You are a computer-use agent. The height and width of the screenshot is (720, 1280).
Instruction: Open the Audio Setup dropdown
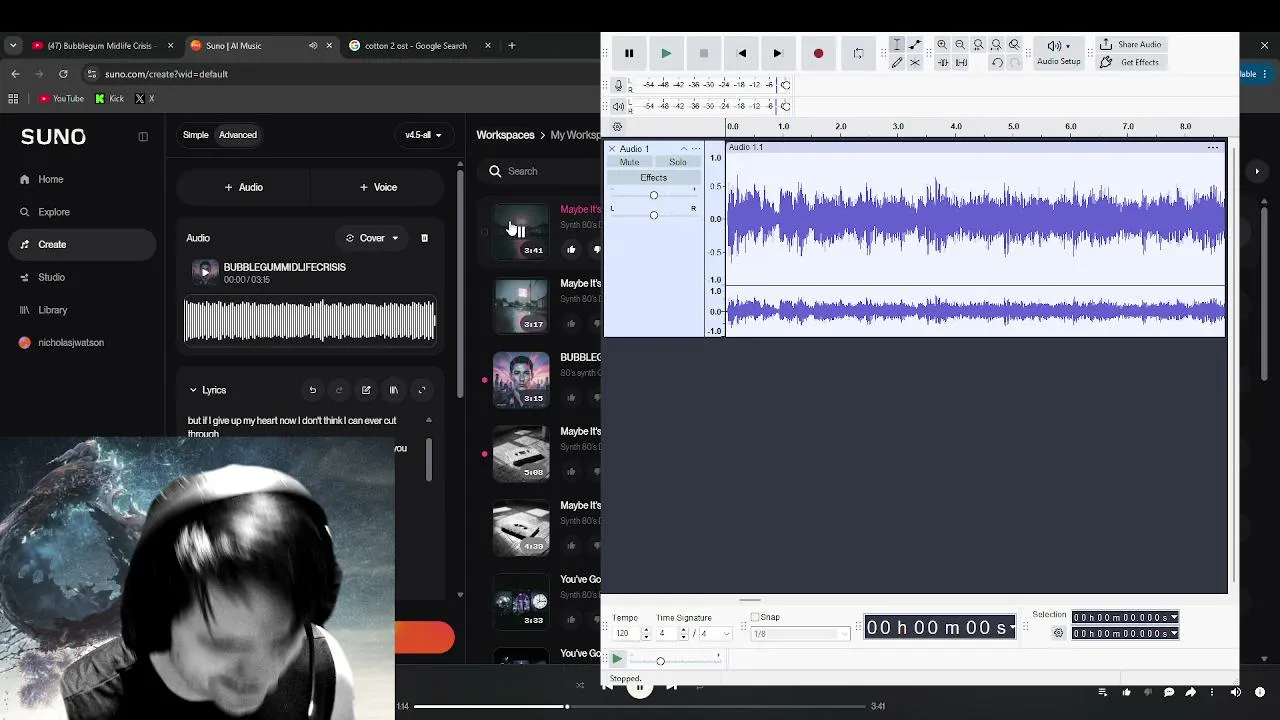tap(1059, 53)
